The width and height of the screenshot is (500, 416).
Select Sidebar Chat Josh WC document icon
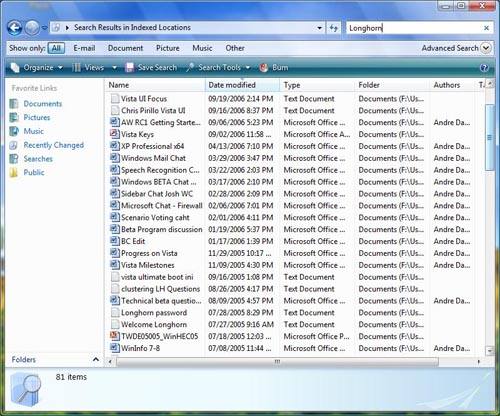(115, 193)
